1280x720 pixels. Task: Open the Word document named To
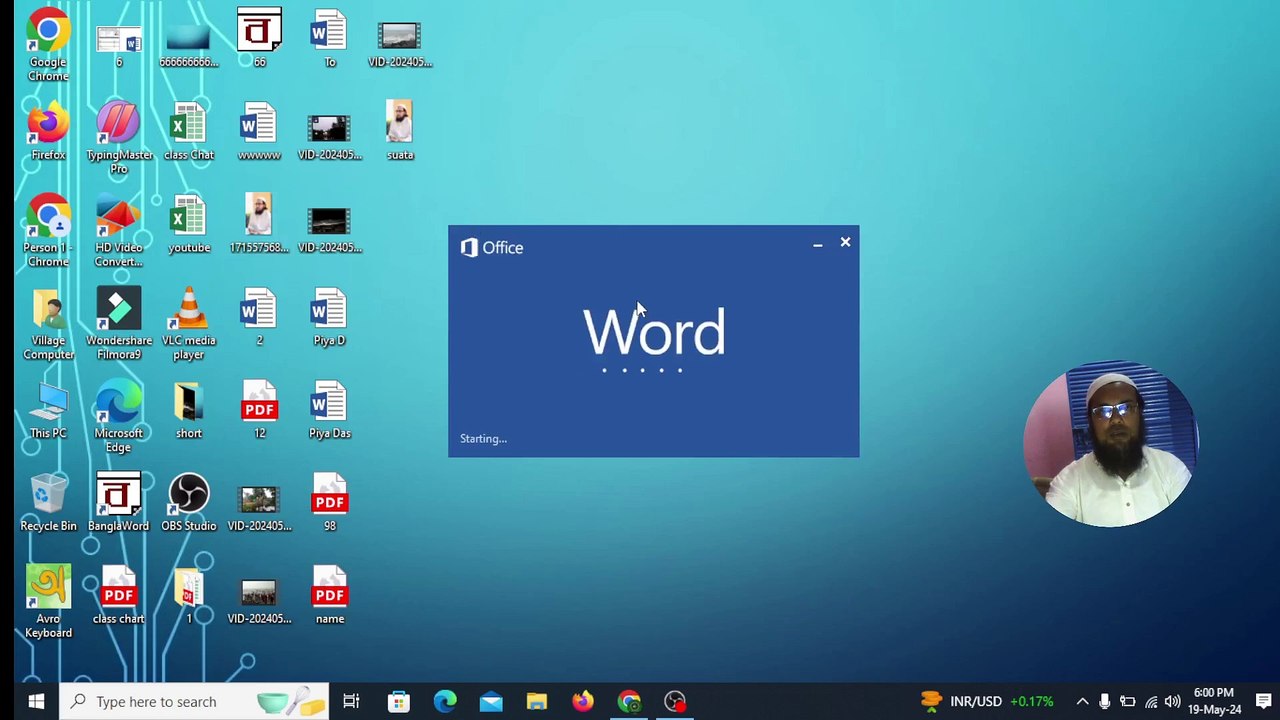click(x=329, y=38)
